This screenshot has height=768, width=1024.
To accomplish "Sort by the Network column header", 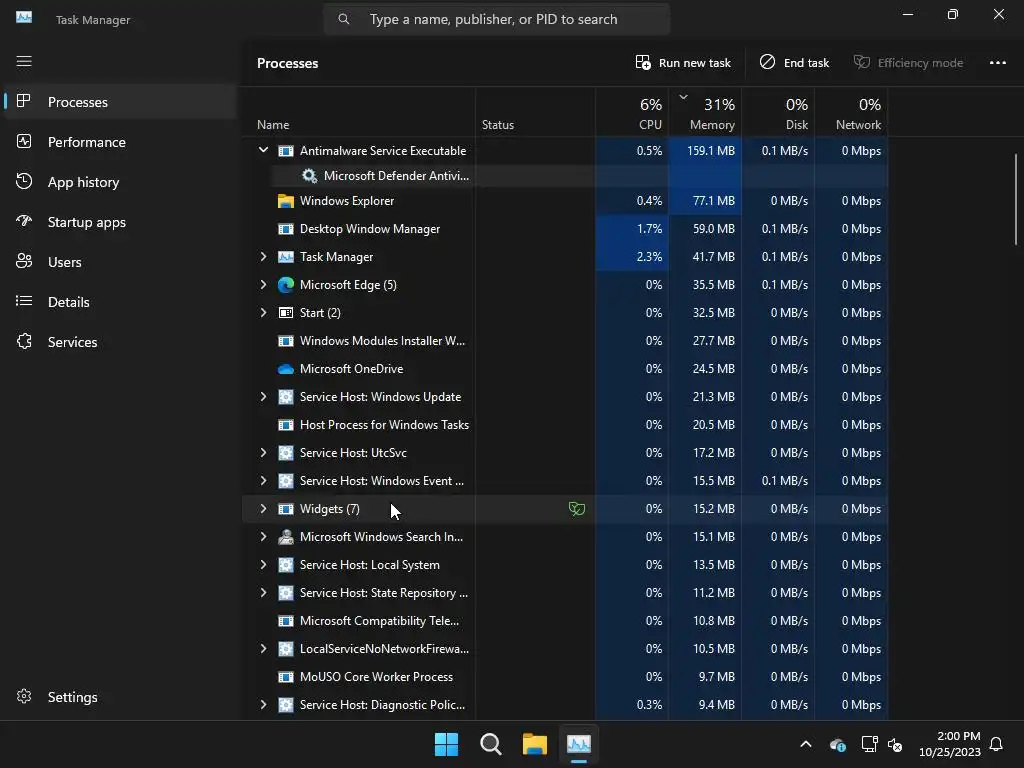I will click(851, 114).
